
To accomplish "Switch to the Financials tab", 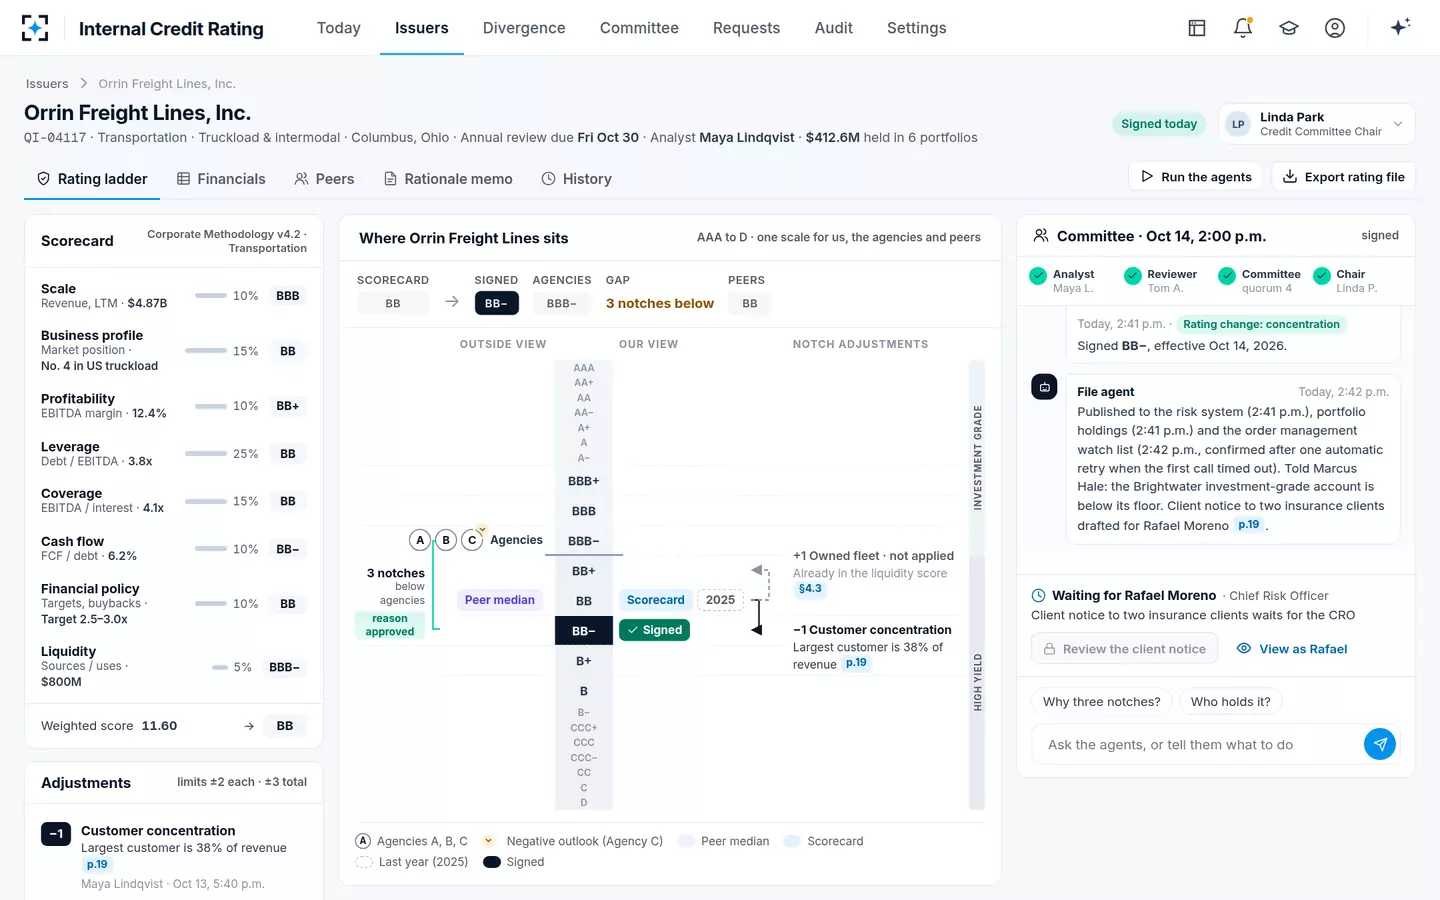I will tap(221, 179).
